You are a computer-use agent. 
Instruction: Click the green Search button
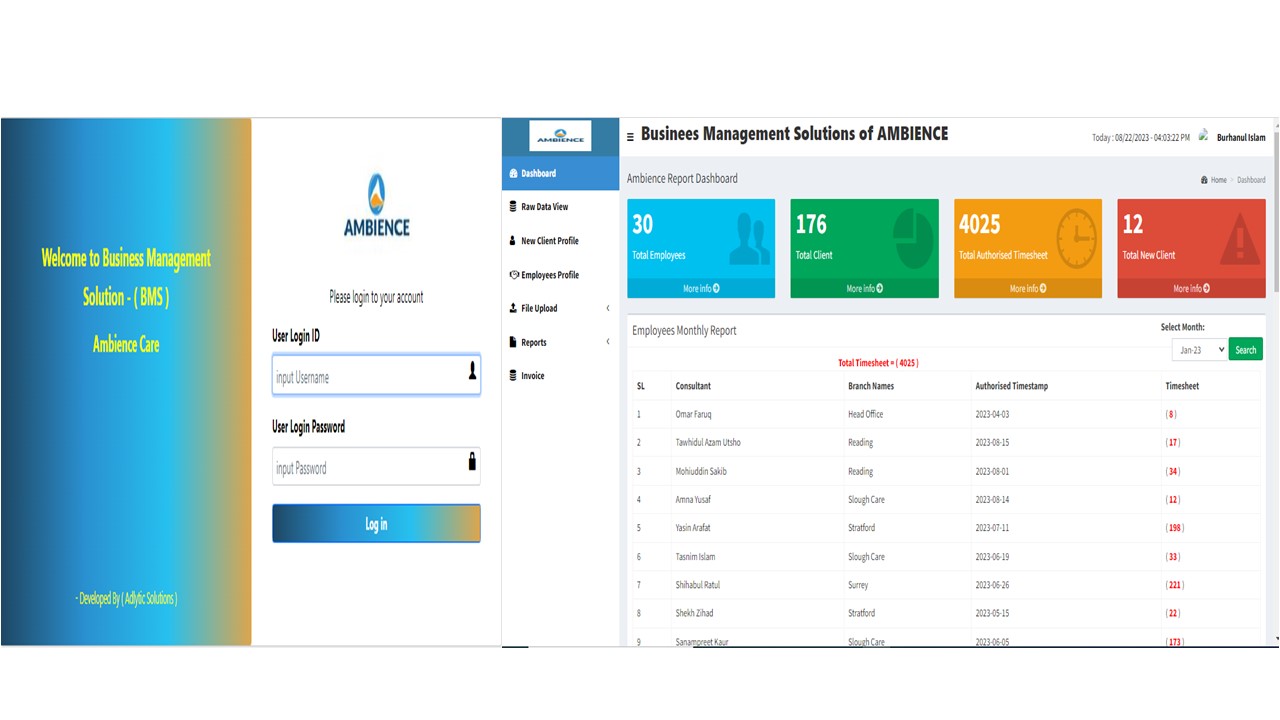[x=1245, y=350]
